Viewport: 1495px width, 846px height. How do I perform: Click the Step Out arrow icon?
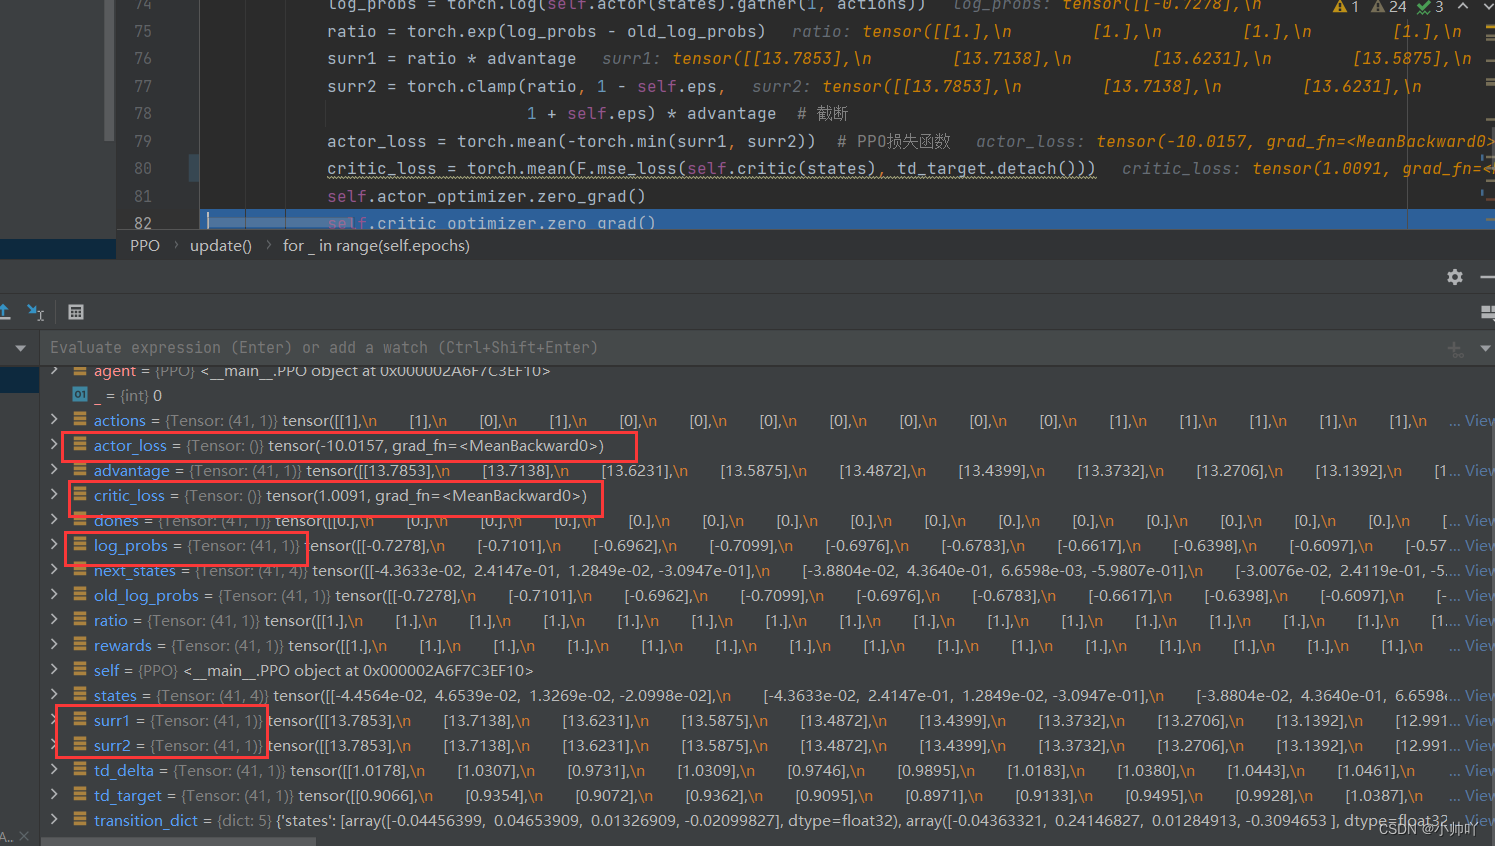click(5, 312)
